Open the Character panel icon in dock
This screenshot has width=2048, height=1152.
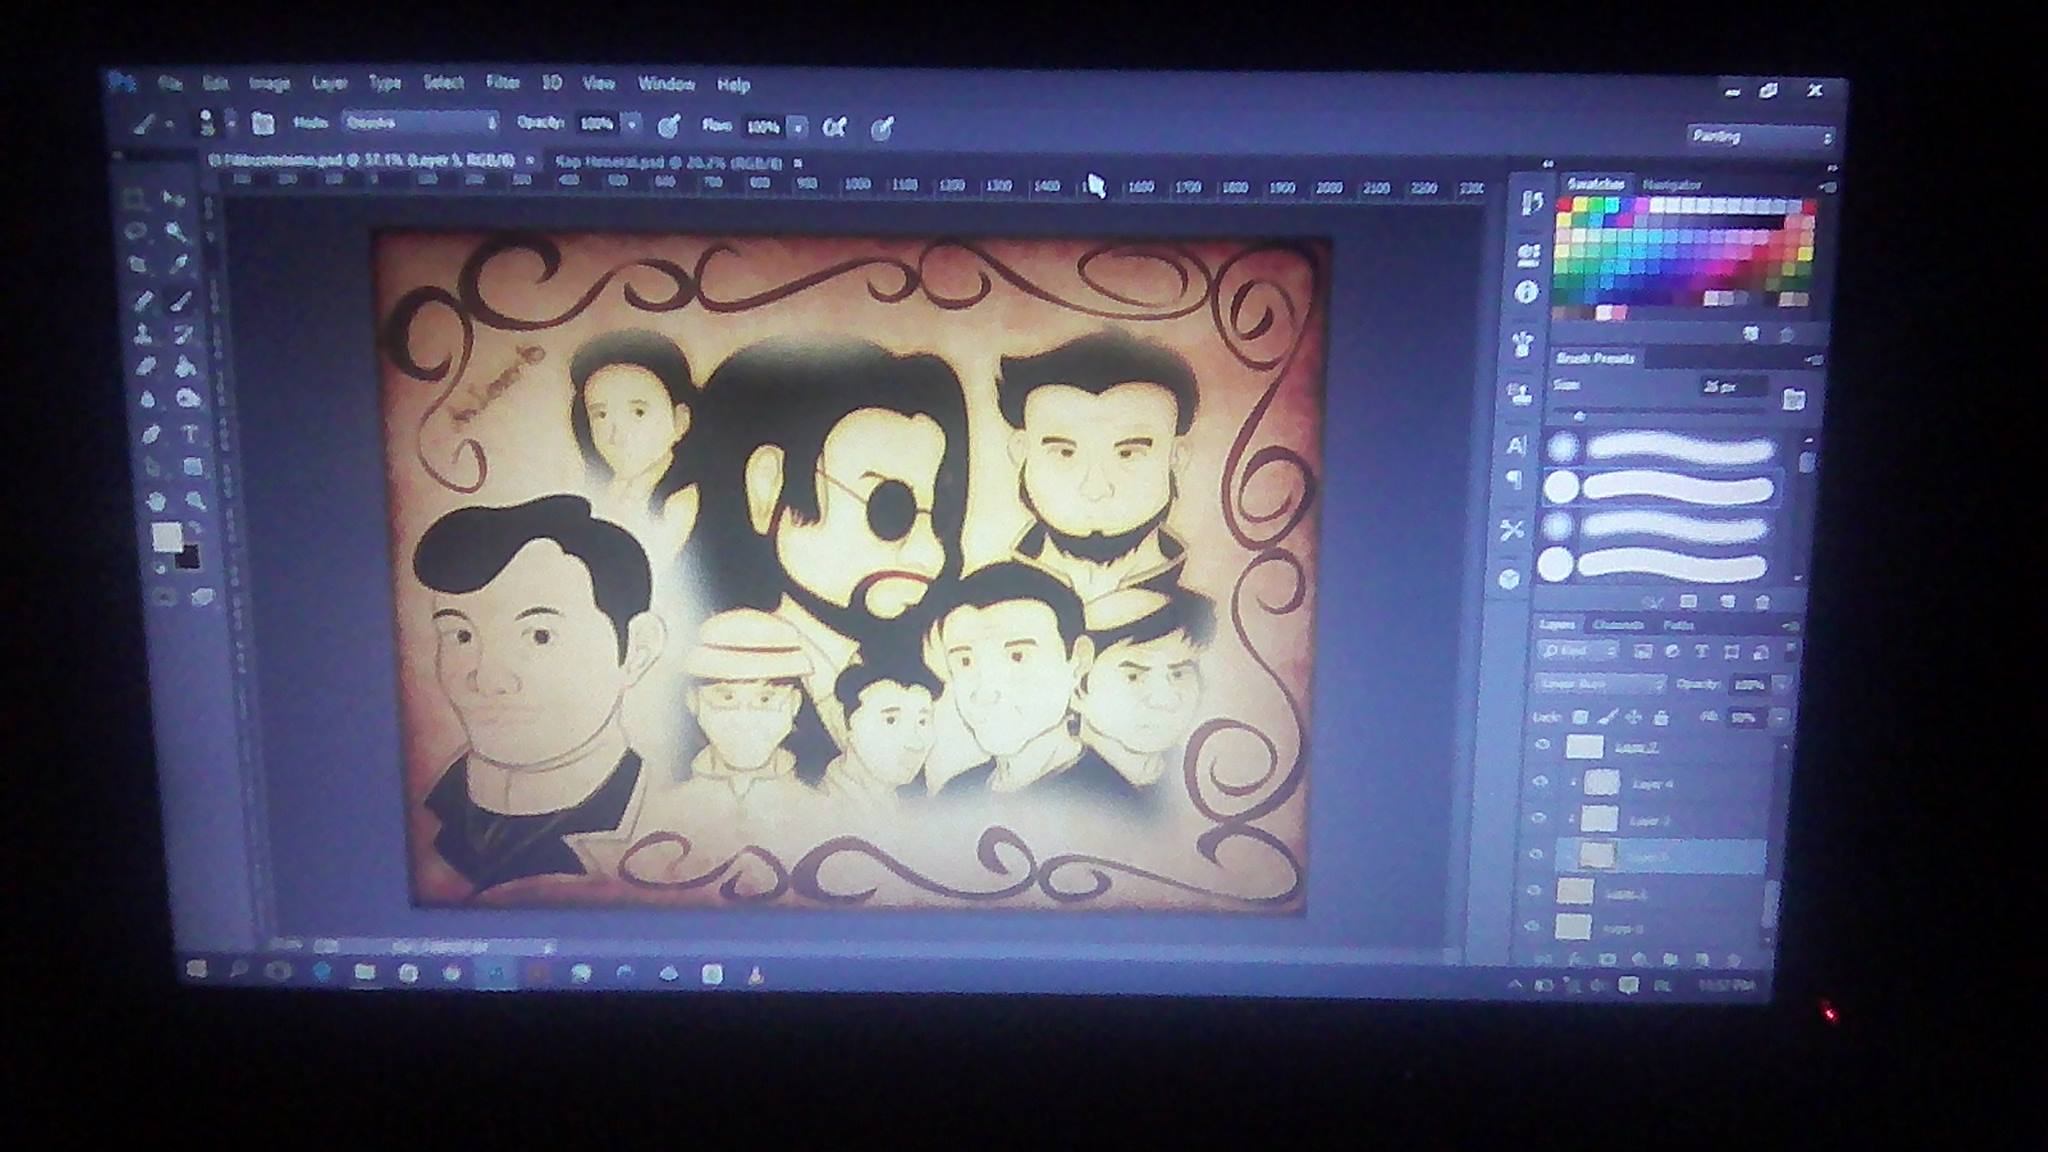1517,445
